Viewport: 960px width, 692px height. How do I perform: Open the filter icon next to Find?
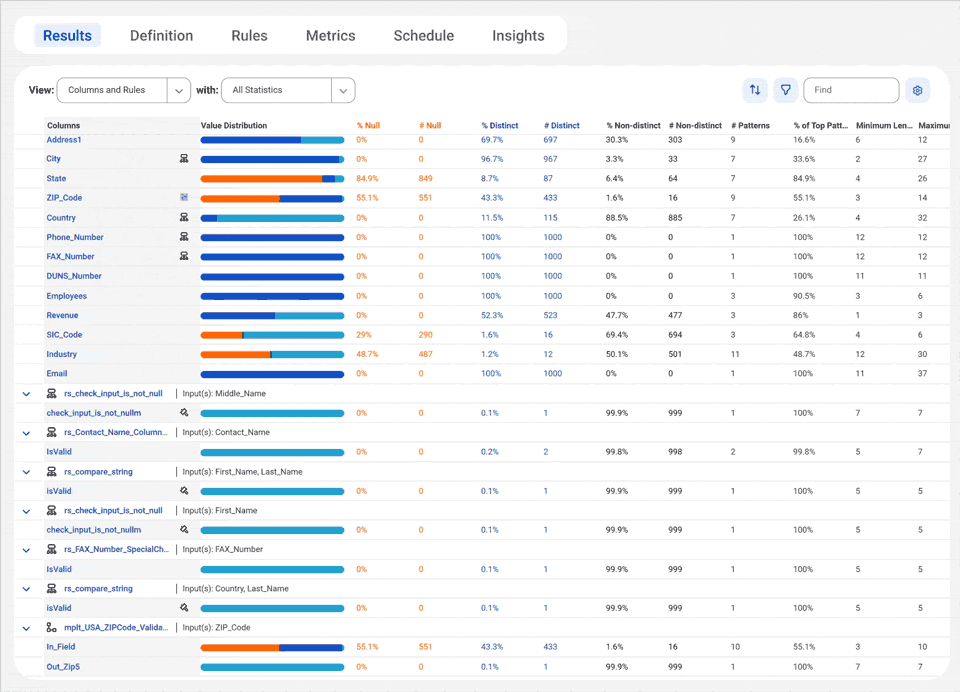(786, 90)
